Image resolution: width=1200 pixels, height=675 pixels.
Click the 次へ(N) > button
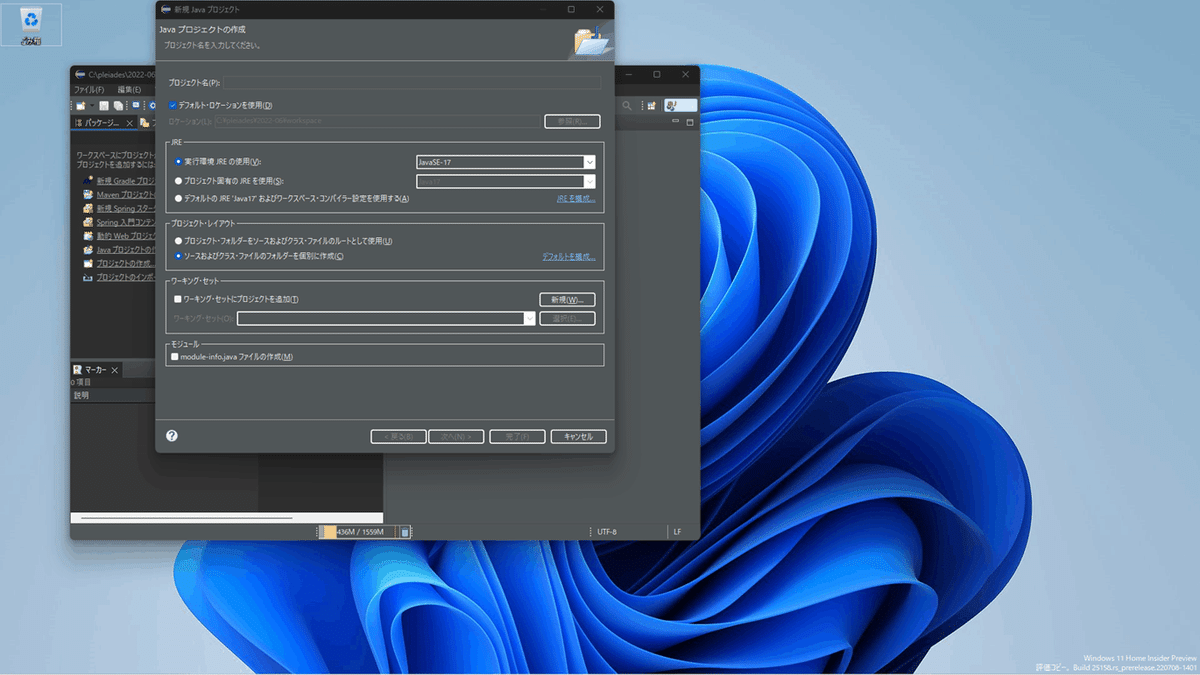(457, 436)
